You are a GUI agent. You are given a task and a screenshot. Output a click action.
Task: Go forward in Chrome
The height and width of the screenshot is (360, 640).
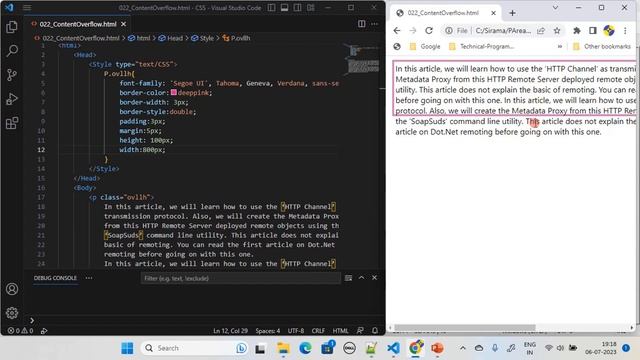413,31
